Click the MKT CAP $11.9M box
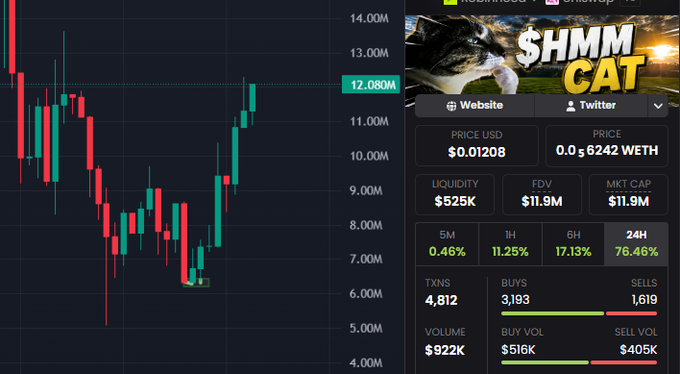Image resolution: width=680 pixels, height=374 pixels. (x=628, y=194)
